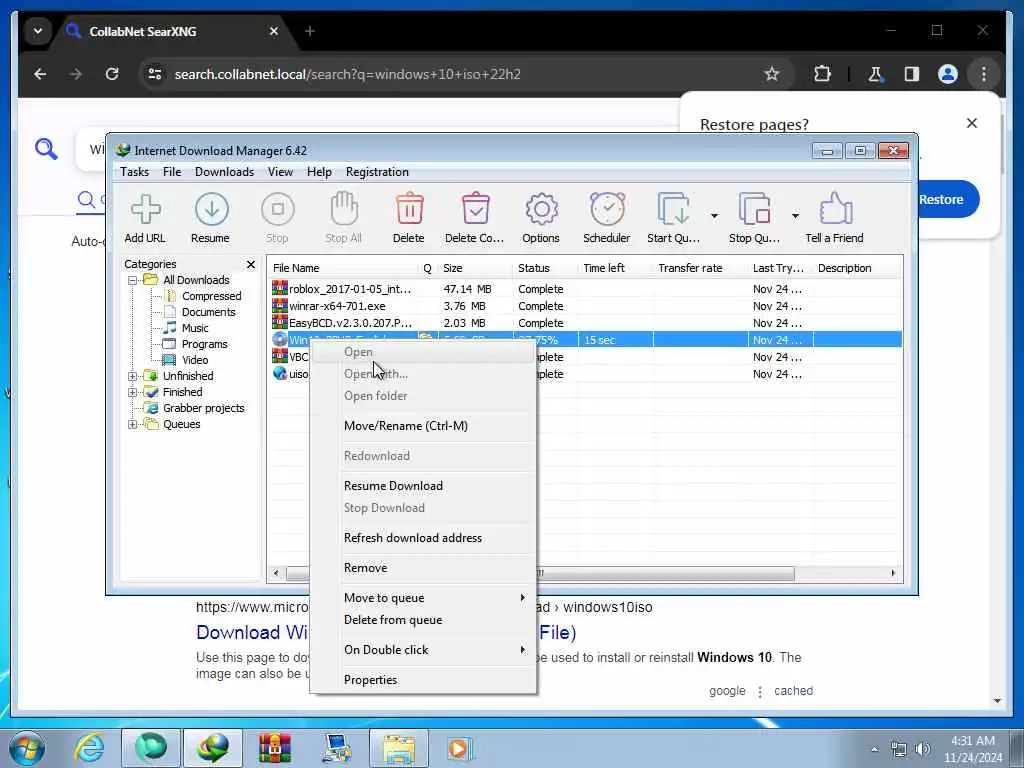Viewport: 1024px width, 768px height.
Task: Open Internet Explorer from taskbar
Action: point(89,748)
